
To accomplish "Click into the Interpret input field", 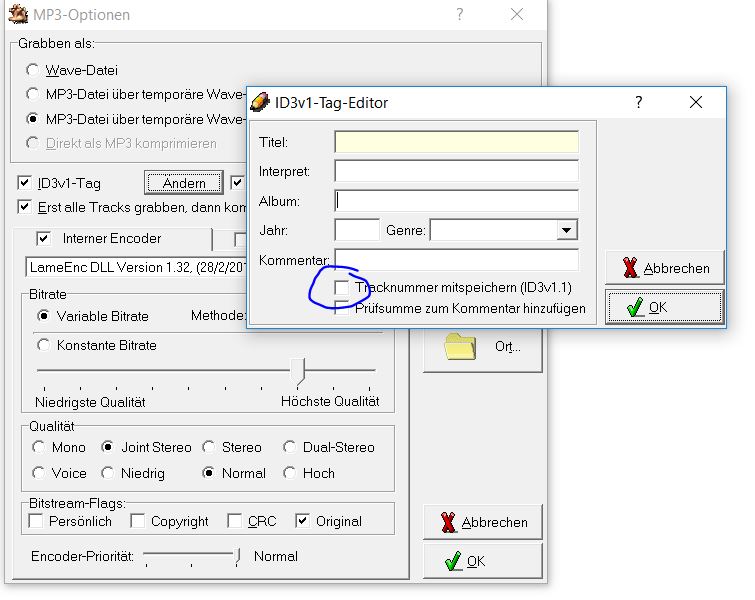I will (x=456, y=171).
